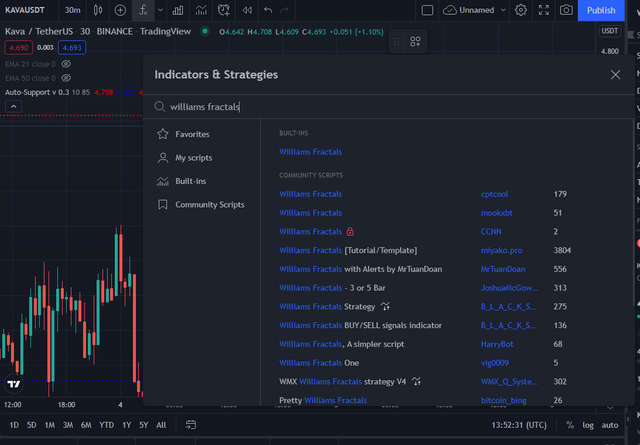Add Williams Fractals by mookxbt
Screen dimensions: 640x445
point(311,213)
